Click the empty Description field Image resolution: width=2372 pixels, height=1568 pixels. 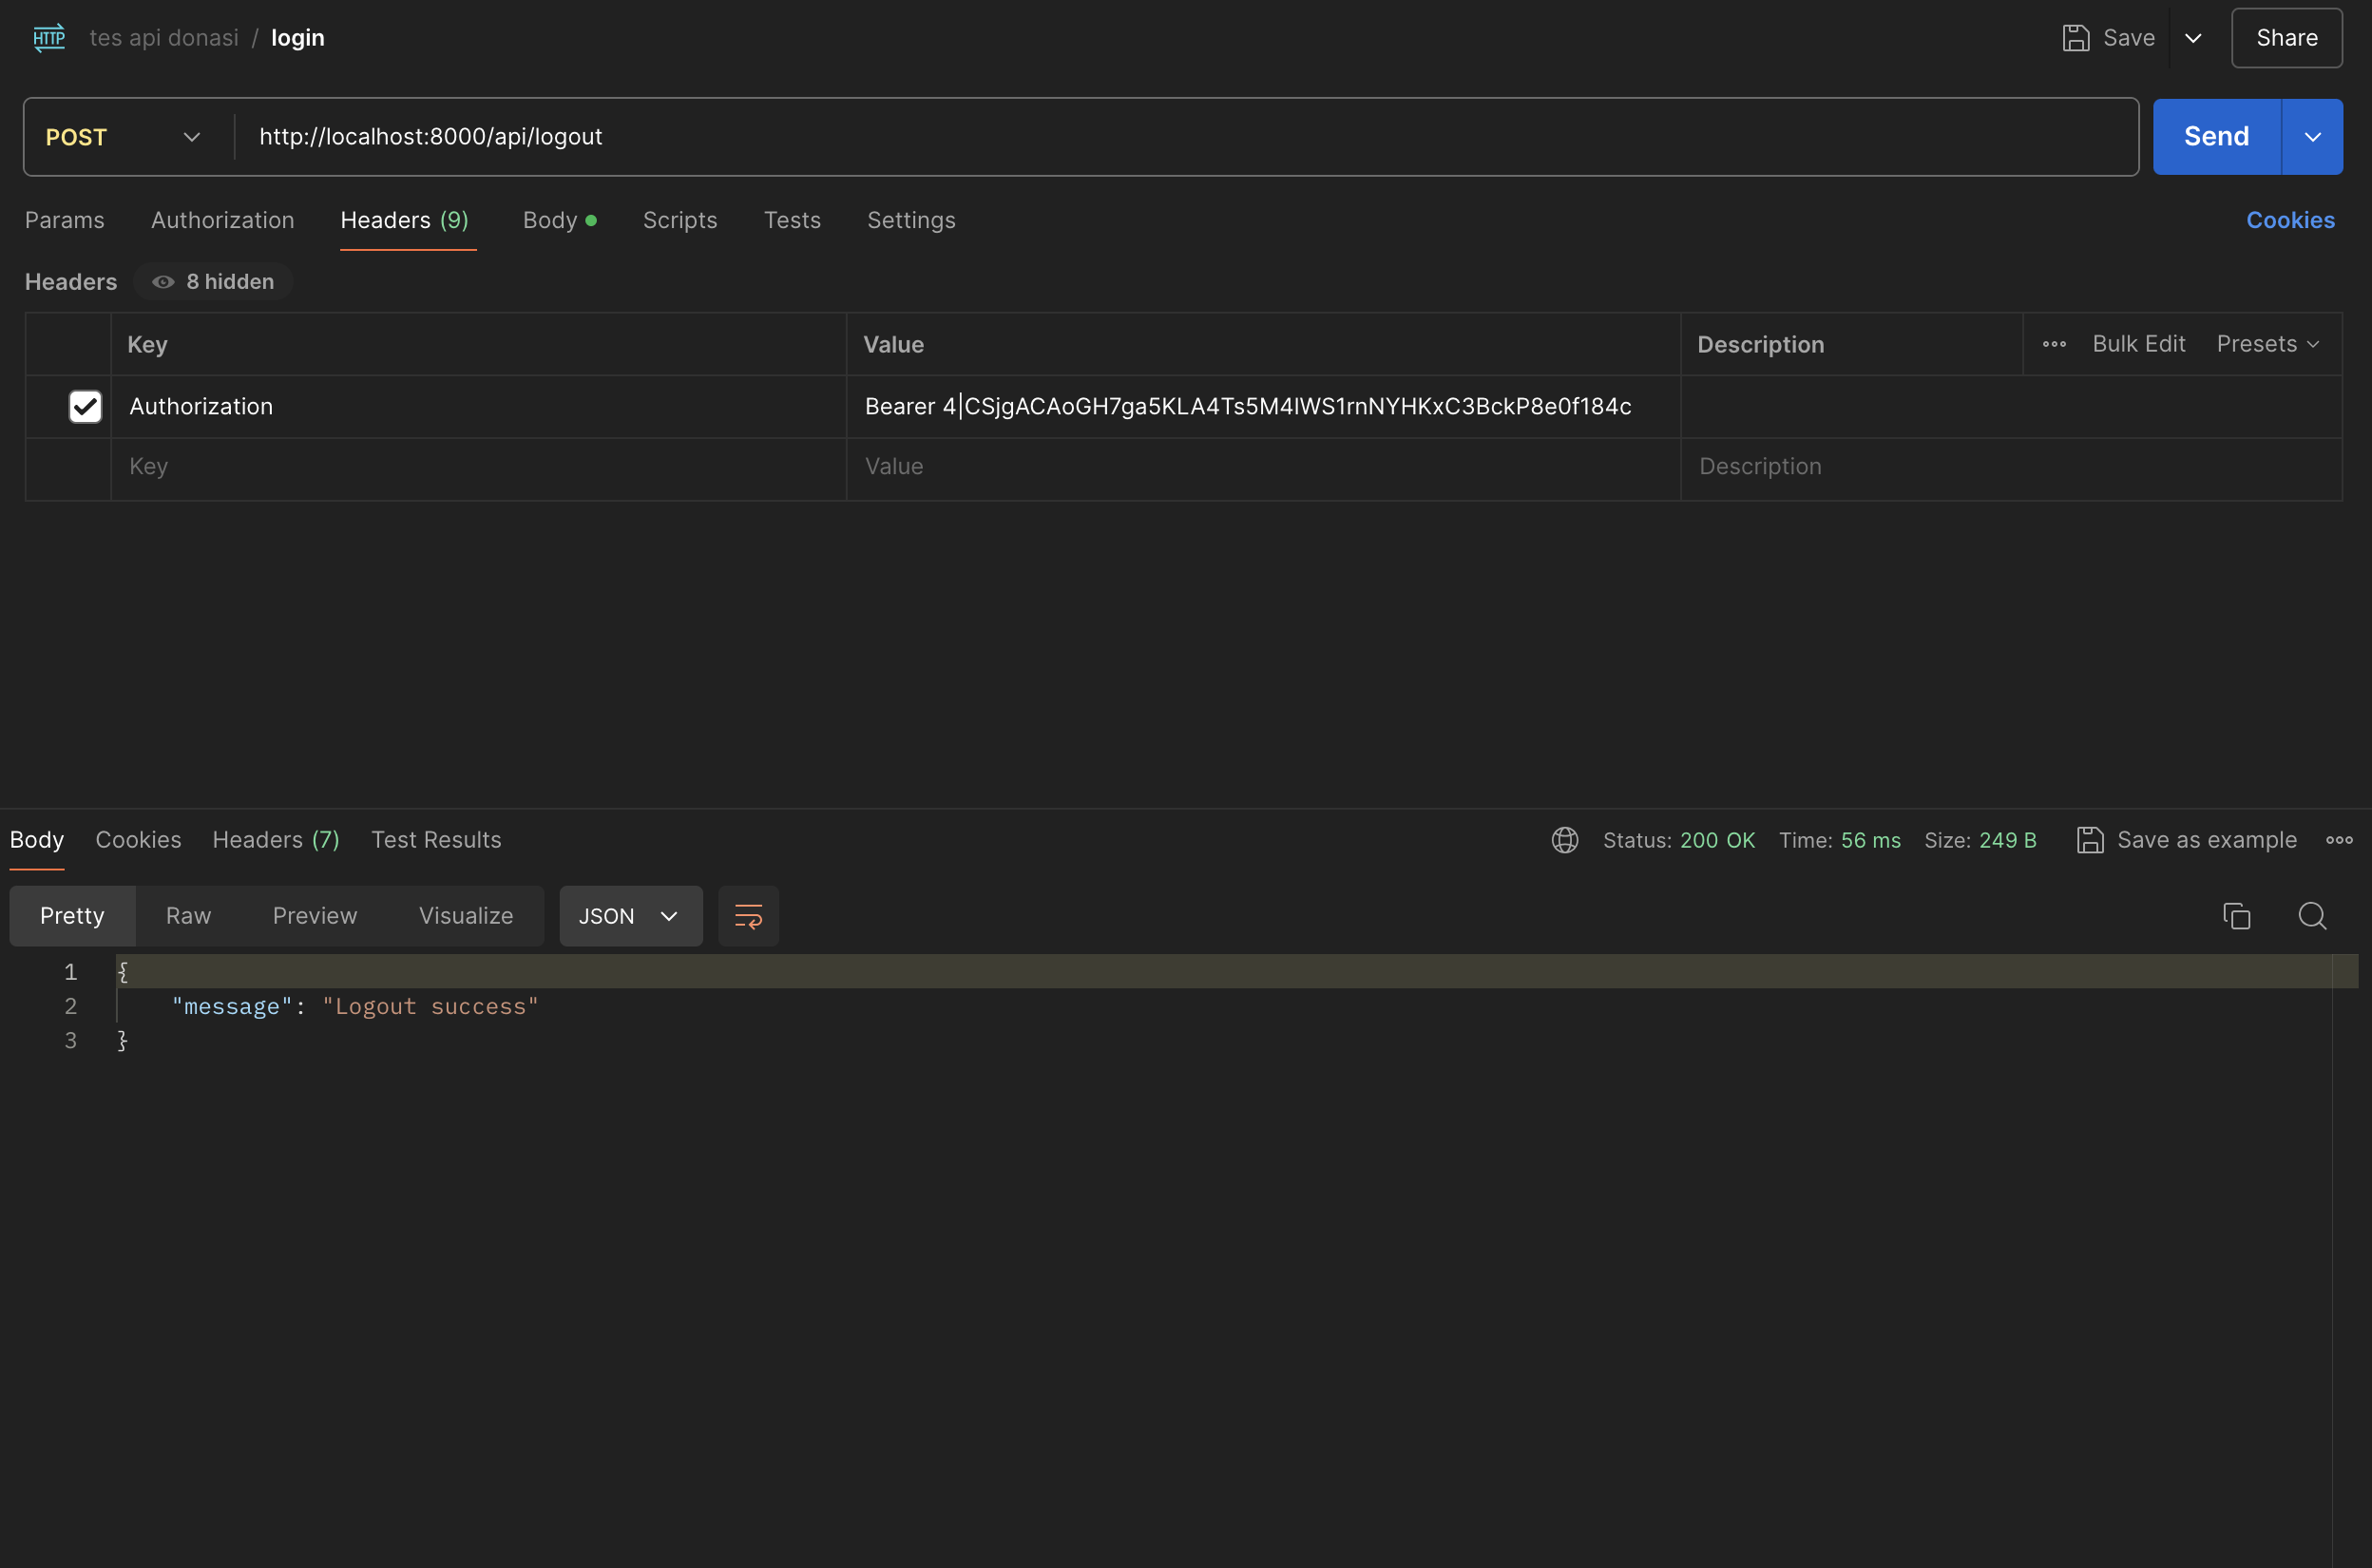pos(2011,467)
